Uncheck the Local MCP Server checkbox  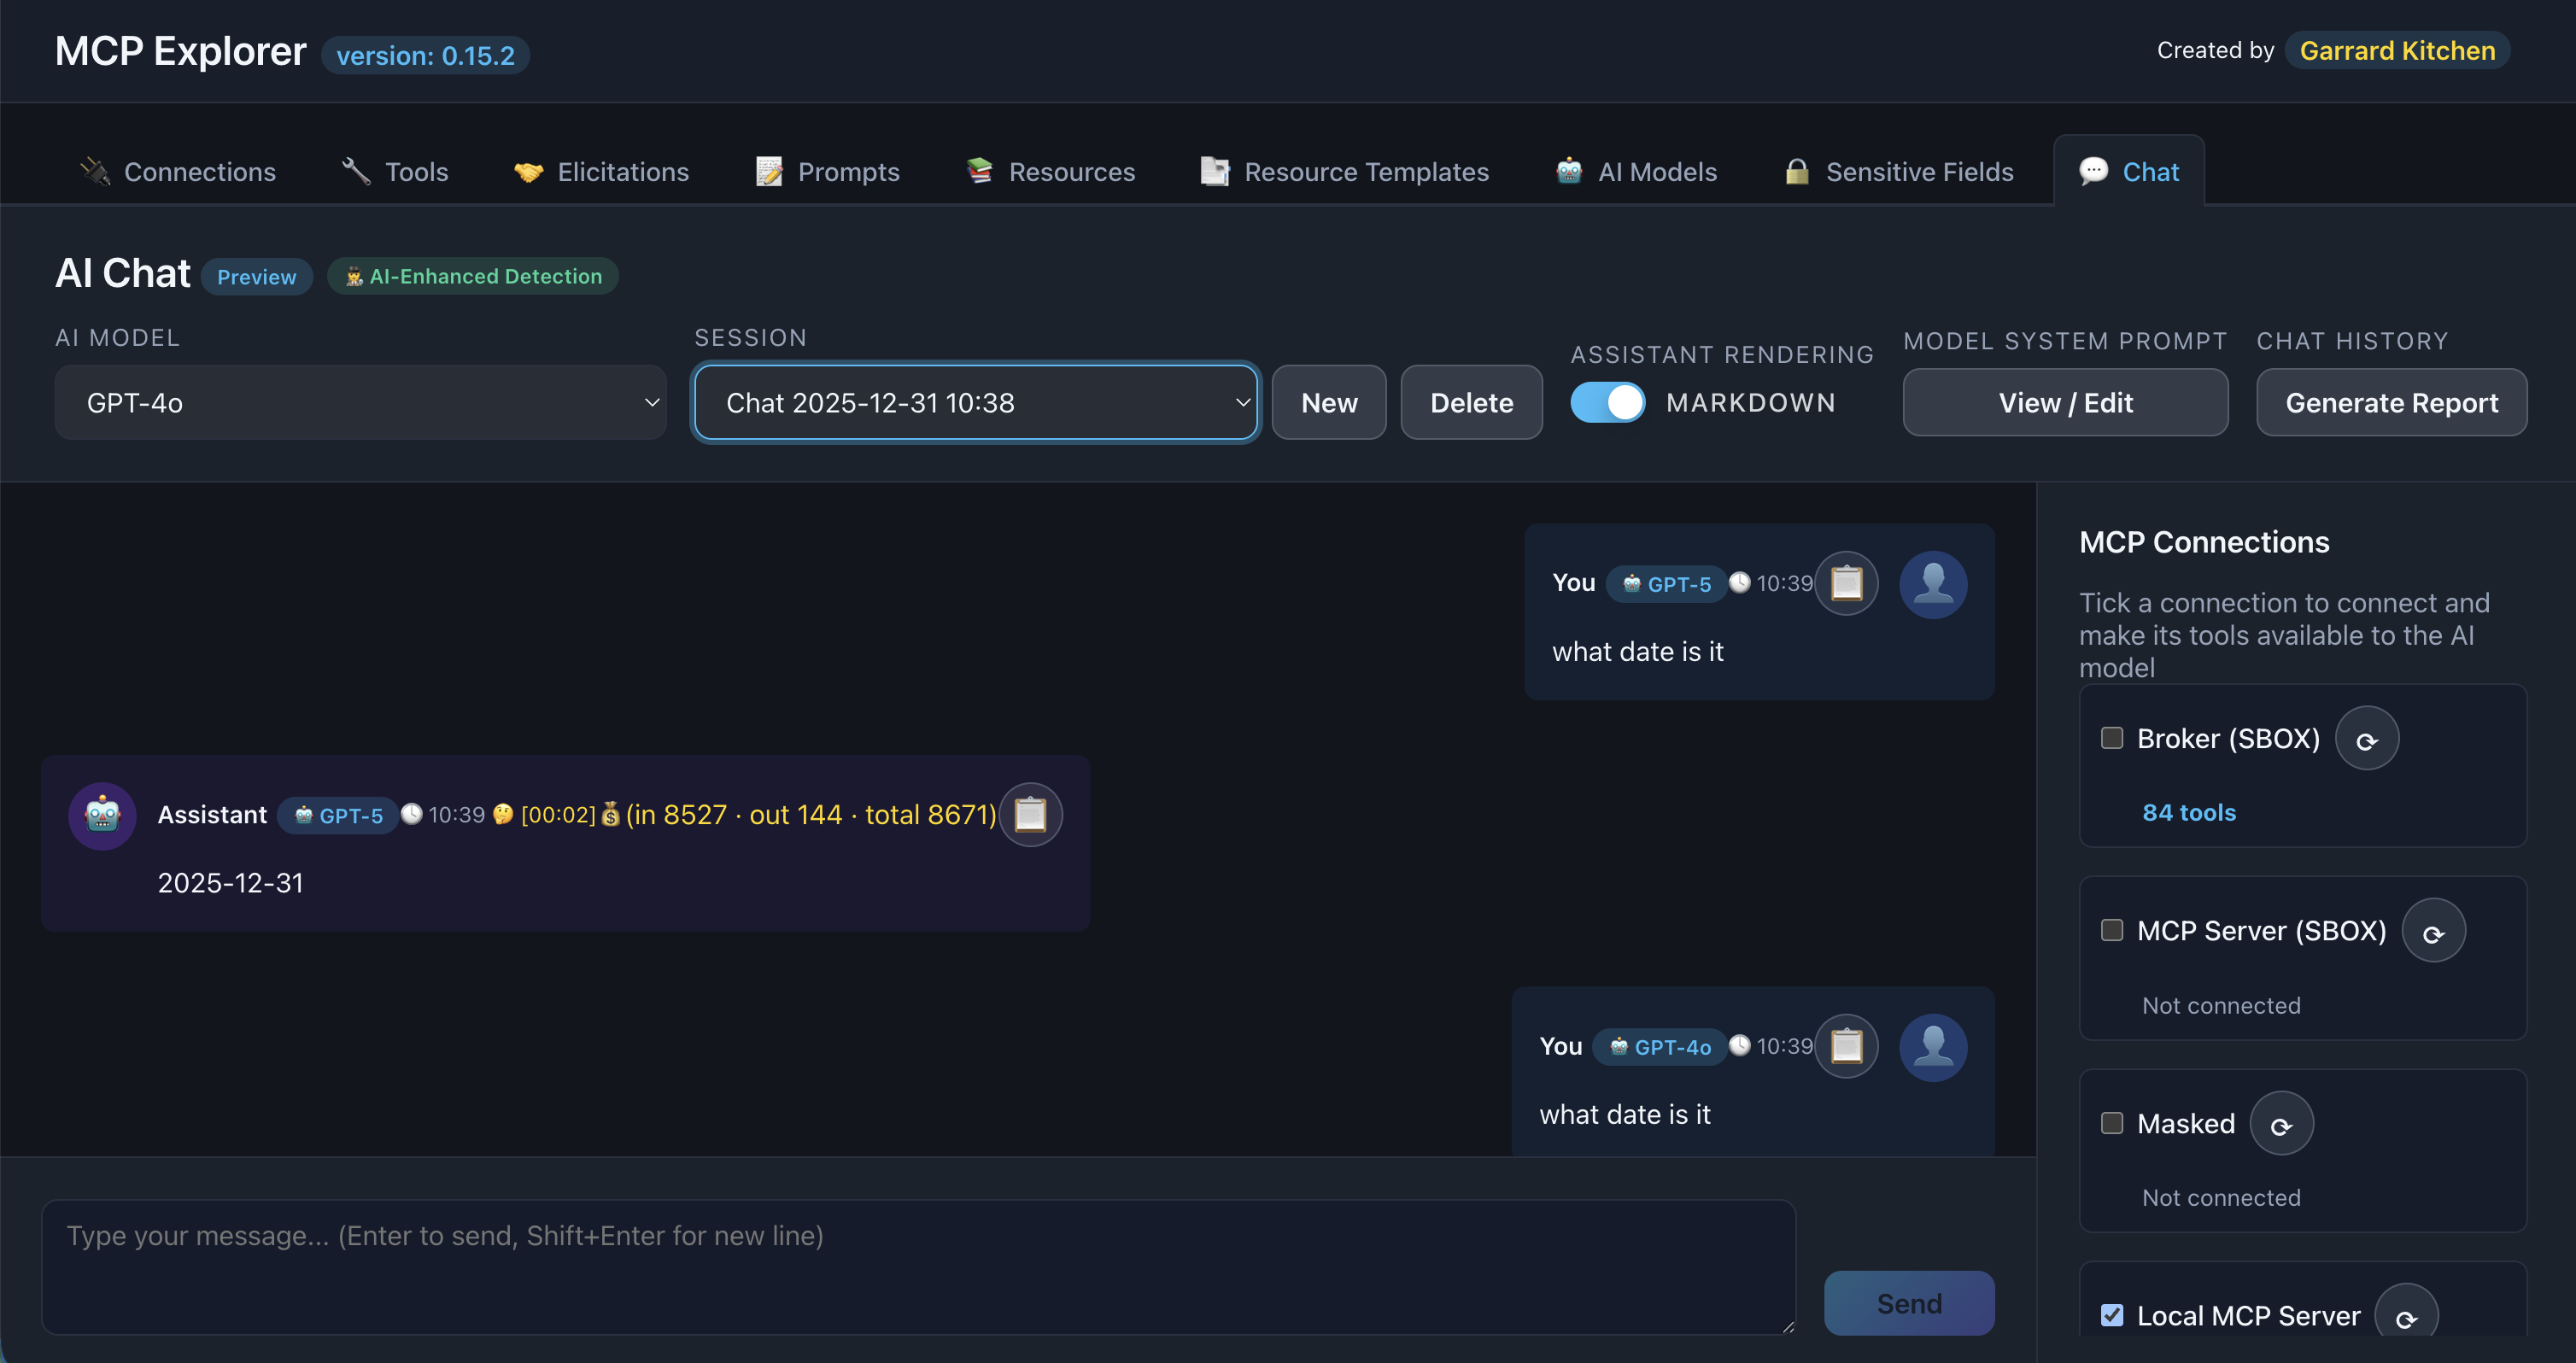tap(2112, 1315)
